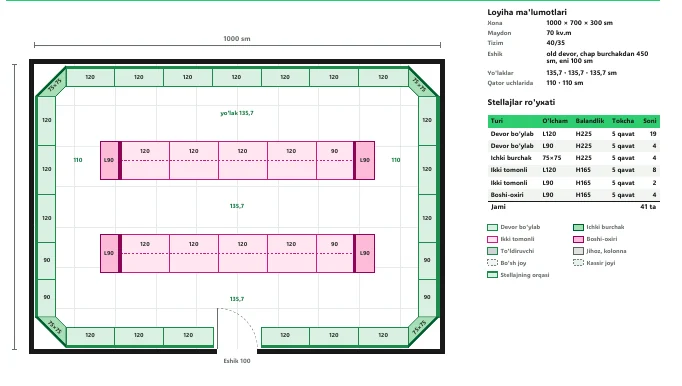Viewport: 682px width, 386px height.
Task: Click the Eshik 100 door label
Action: tap(237, 361)
